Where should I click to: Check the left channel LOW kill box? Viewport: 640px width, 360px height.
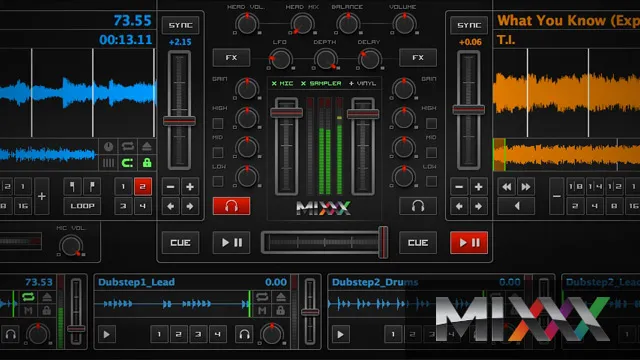(x=218, y=181)
